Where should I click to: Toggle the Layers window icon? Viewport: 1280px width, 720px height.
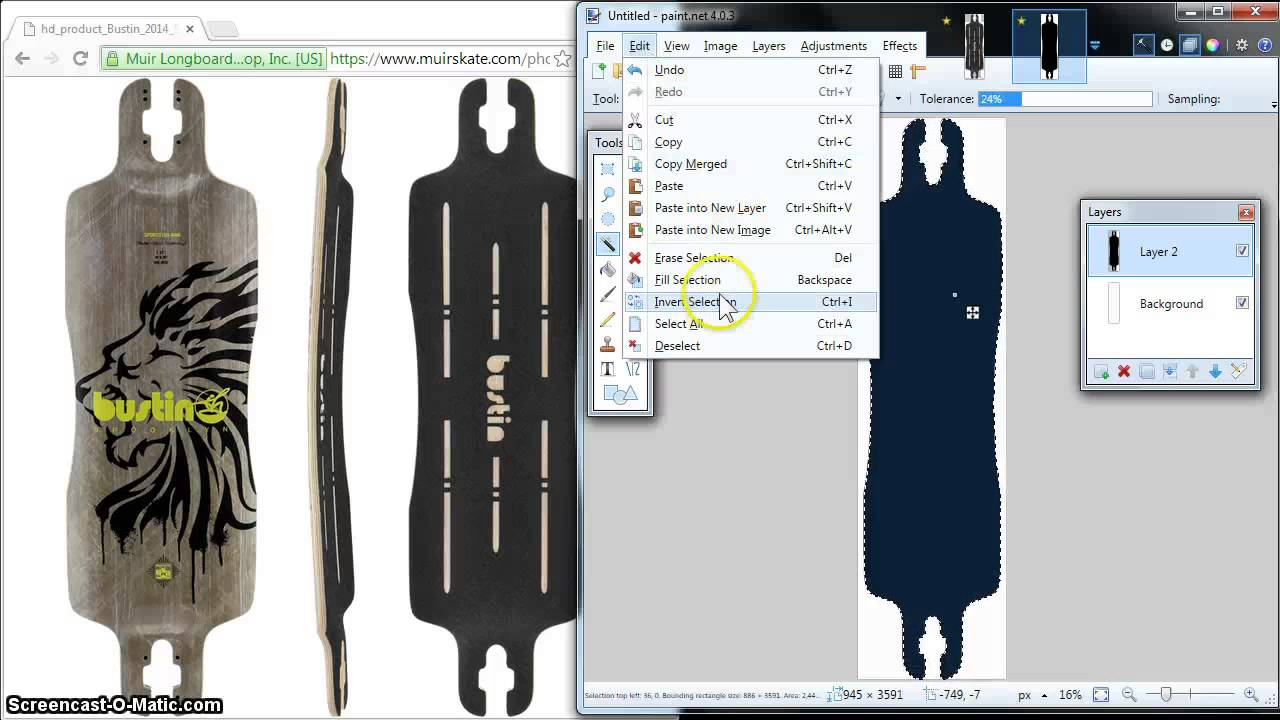click(1189, 45)
